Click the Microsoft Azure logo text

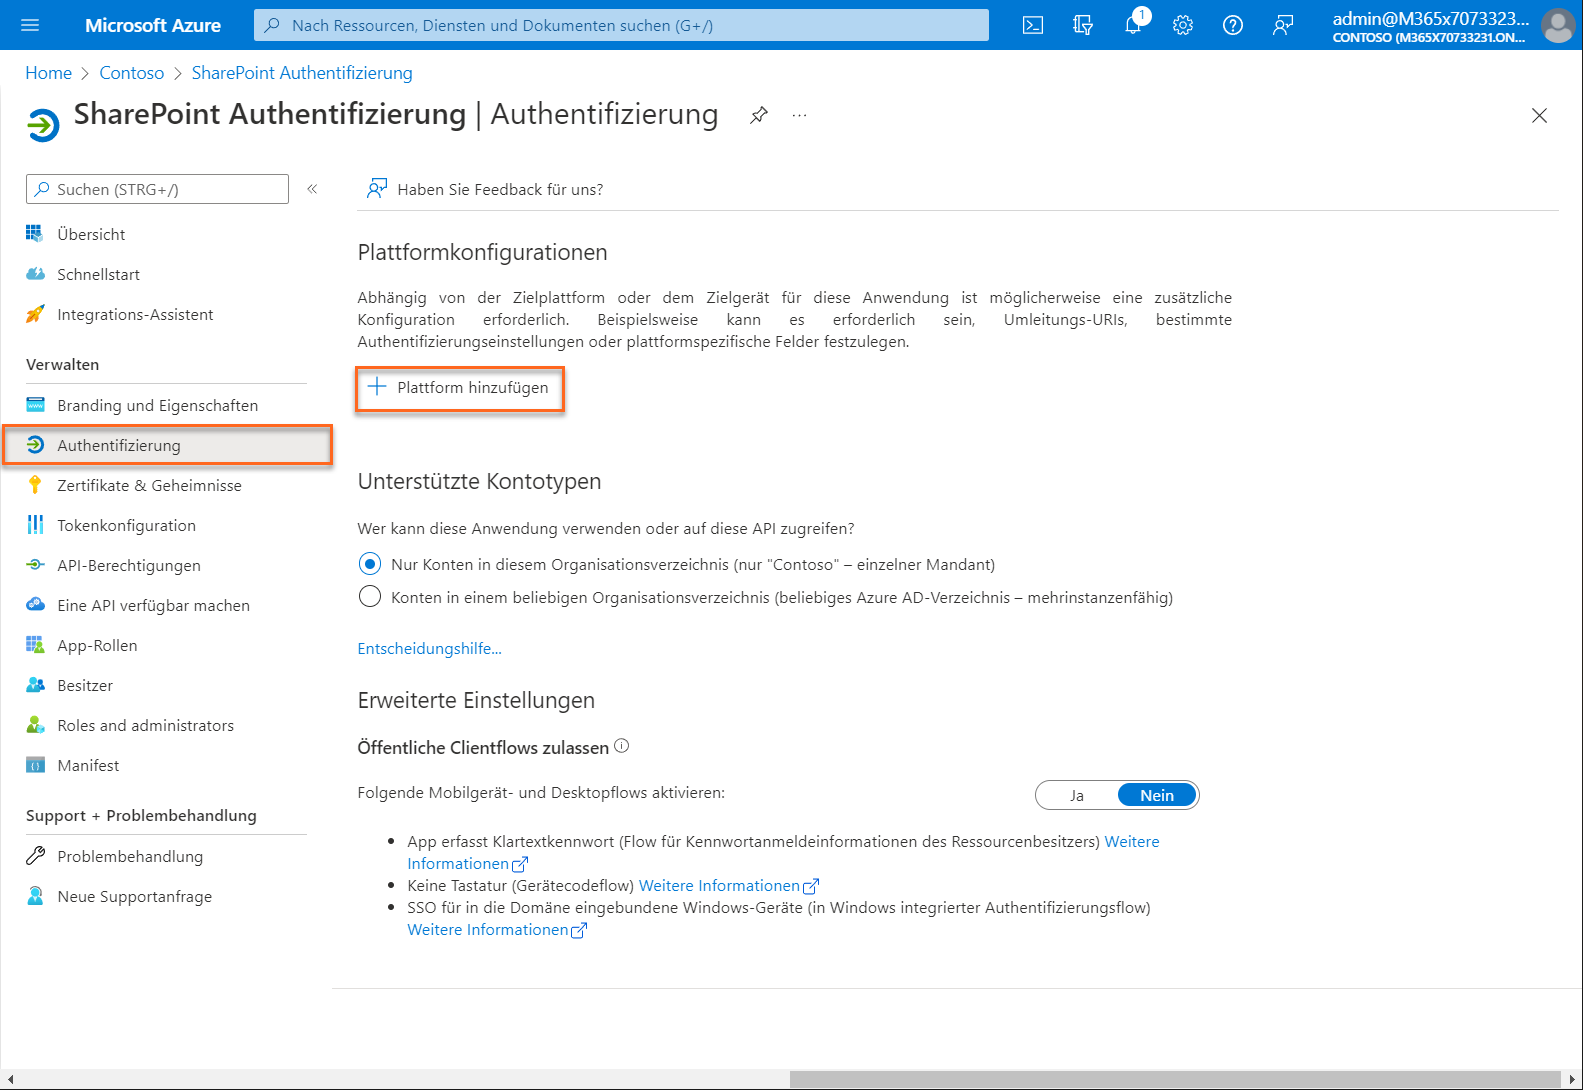pyautogui.click(x=153, y=25)
